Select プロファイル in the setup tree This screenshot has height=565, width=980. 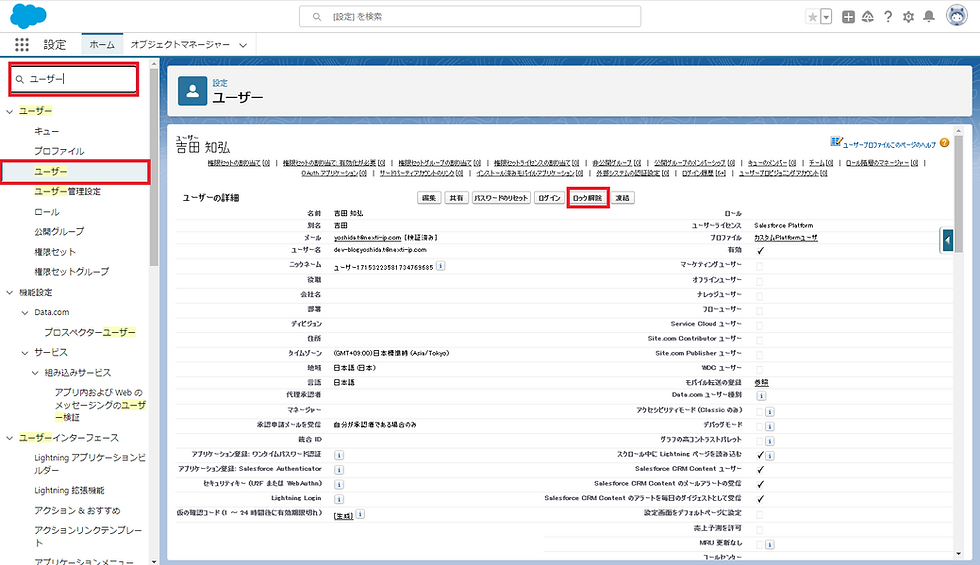pyautogui.click(x=59, y=151)
